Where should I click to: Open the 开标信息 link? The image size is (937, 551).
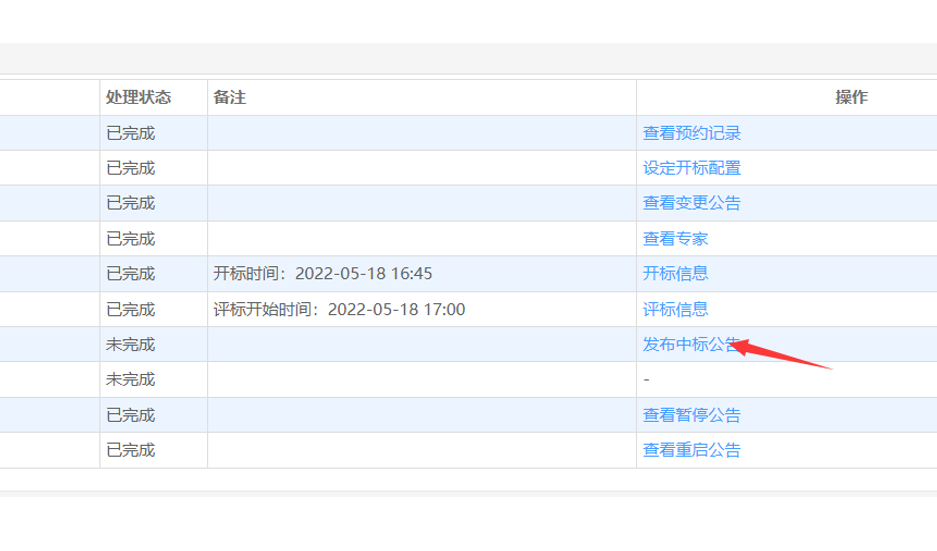pos(675,274)
